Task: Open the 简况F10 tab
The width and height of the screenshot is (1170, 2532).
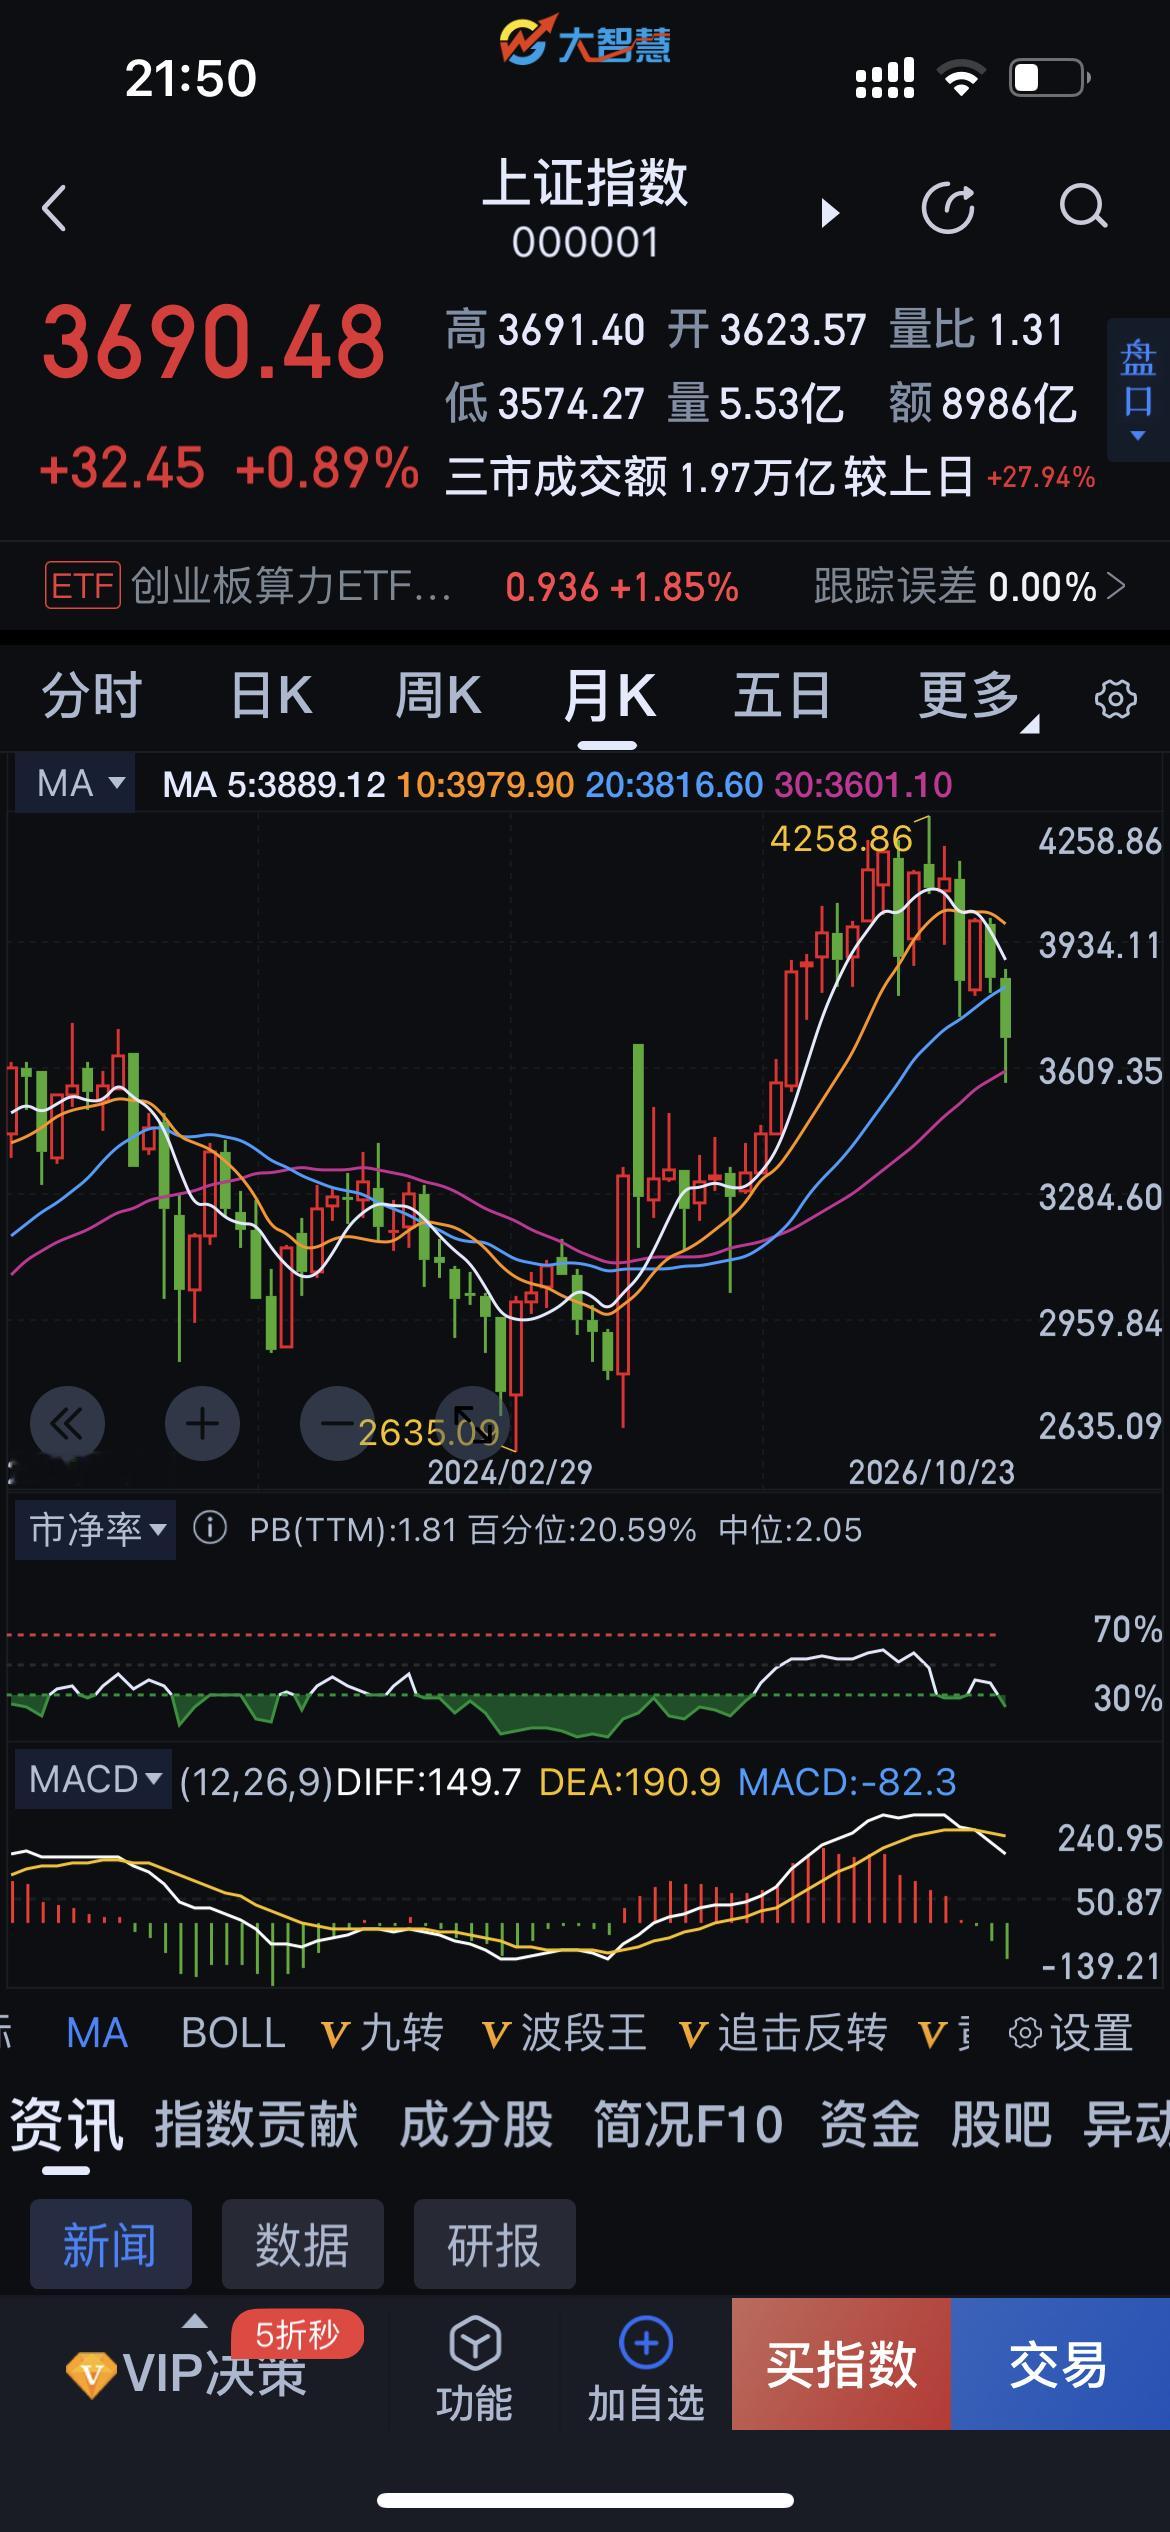Action: pos(688,2124)
